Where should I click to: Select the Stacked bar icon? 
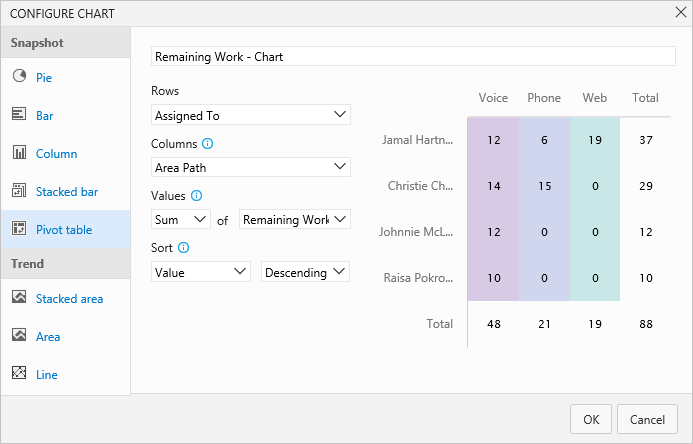pos(19,191)
